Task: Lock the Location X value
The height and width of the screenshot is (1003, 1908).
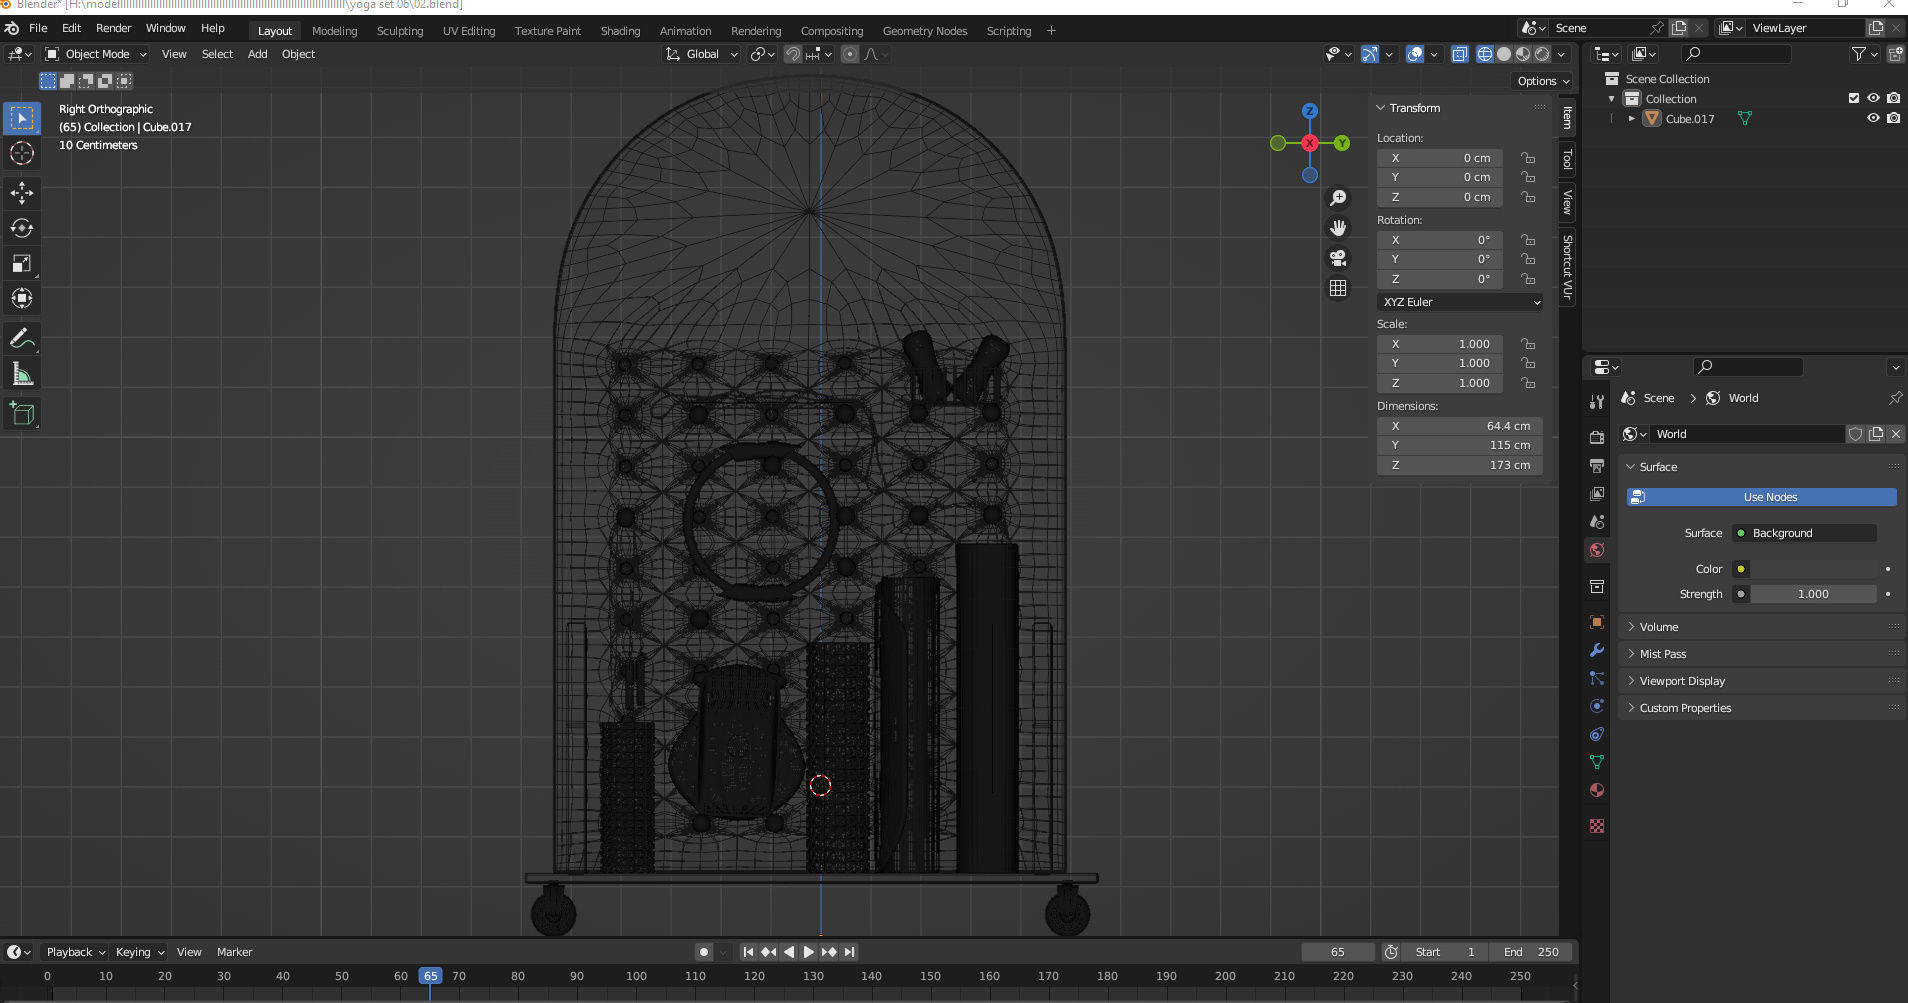Action: click(1528, 158)
